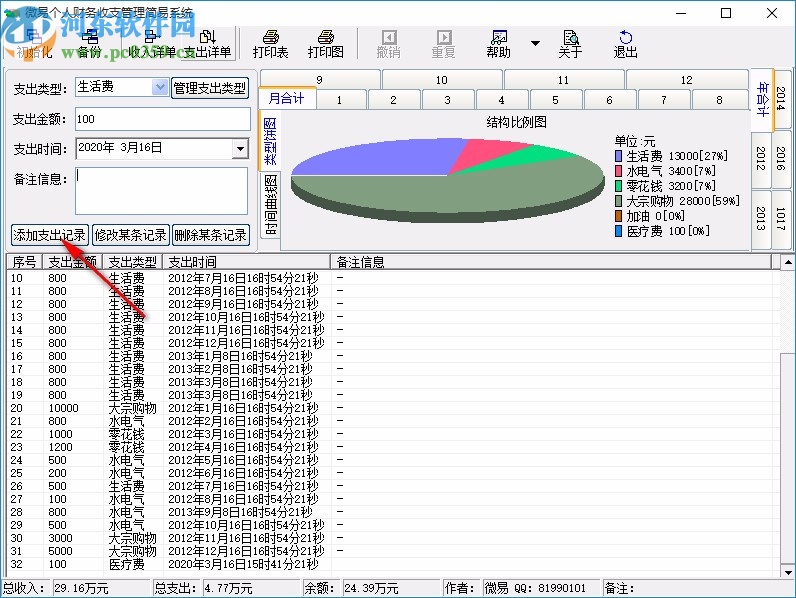Click 大宗购物 legend color swatch
Image resolution: width=796 pixels, height=598 pixels.
click(x=618, y=201)
